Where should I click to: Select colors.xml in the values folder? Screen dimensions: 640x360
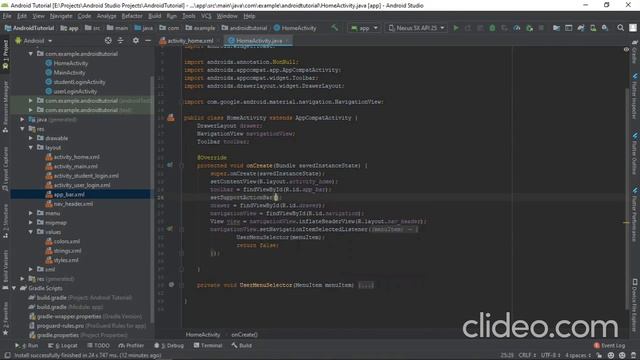[x=67, y=242]
